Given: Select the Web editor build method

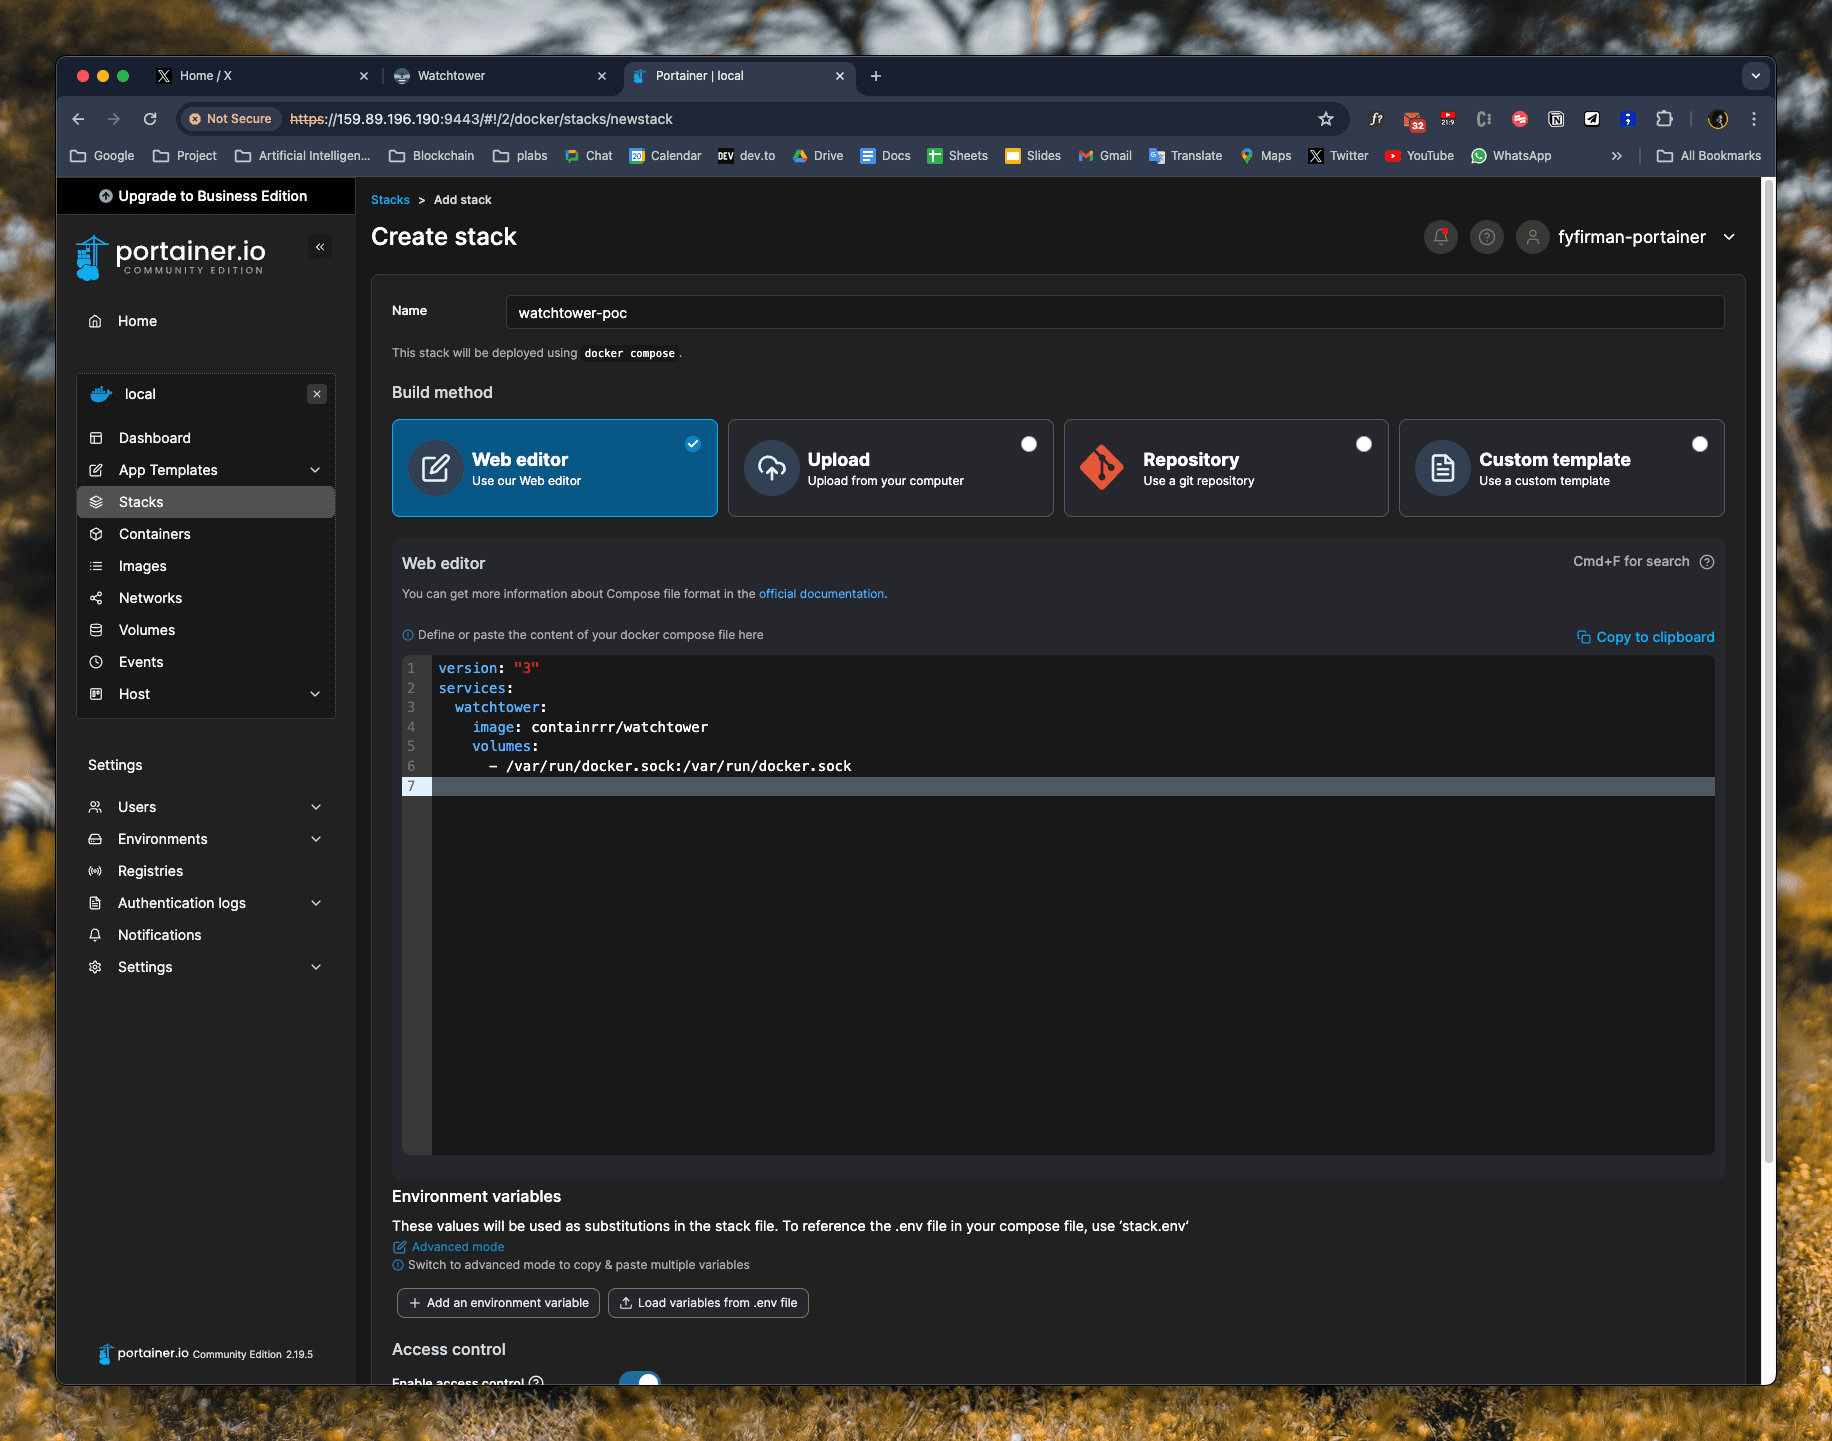Looking at the screenshot, I should pos(555,468).
